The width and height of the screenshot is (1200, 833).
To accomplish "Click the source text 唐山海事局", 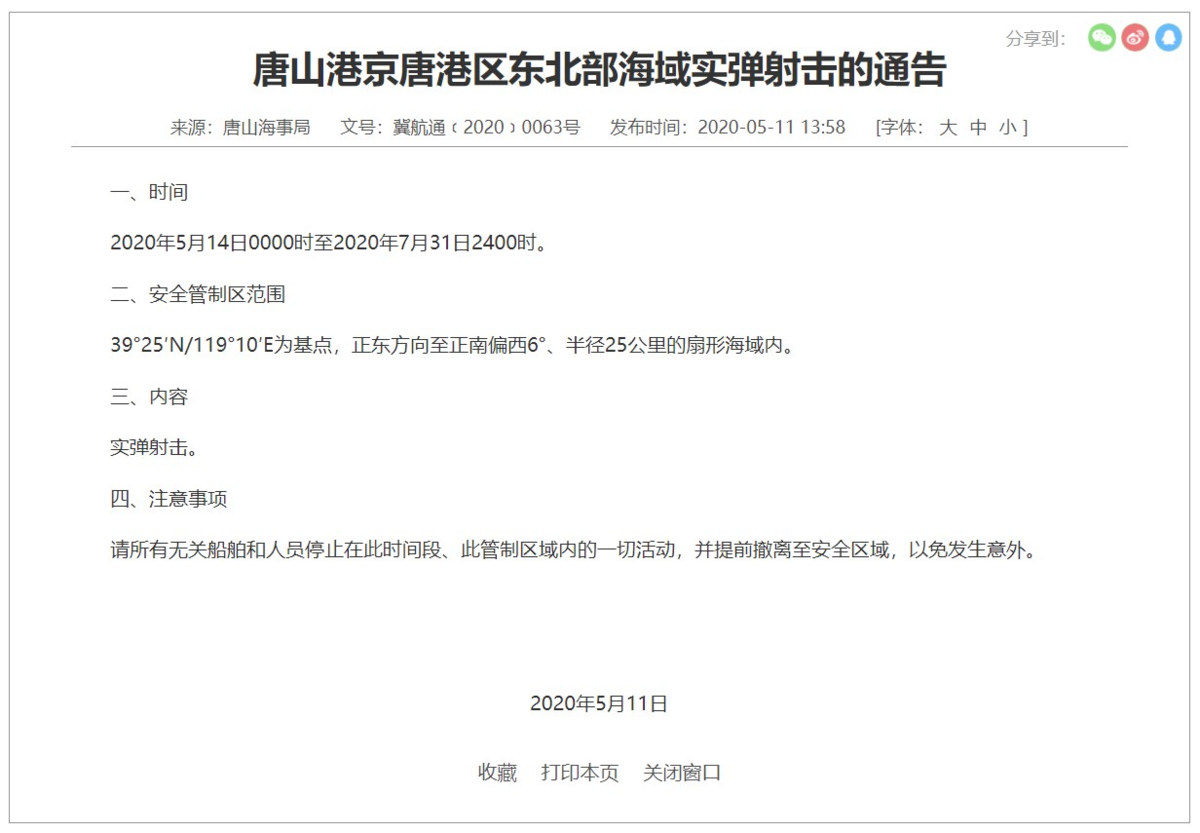I will [x=266, y=127].
